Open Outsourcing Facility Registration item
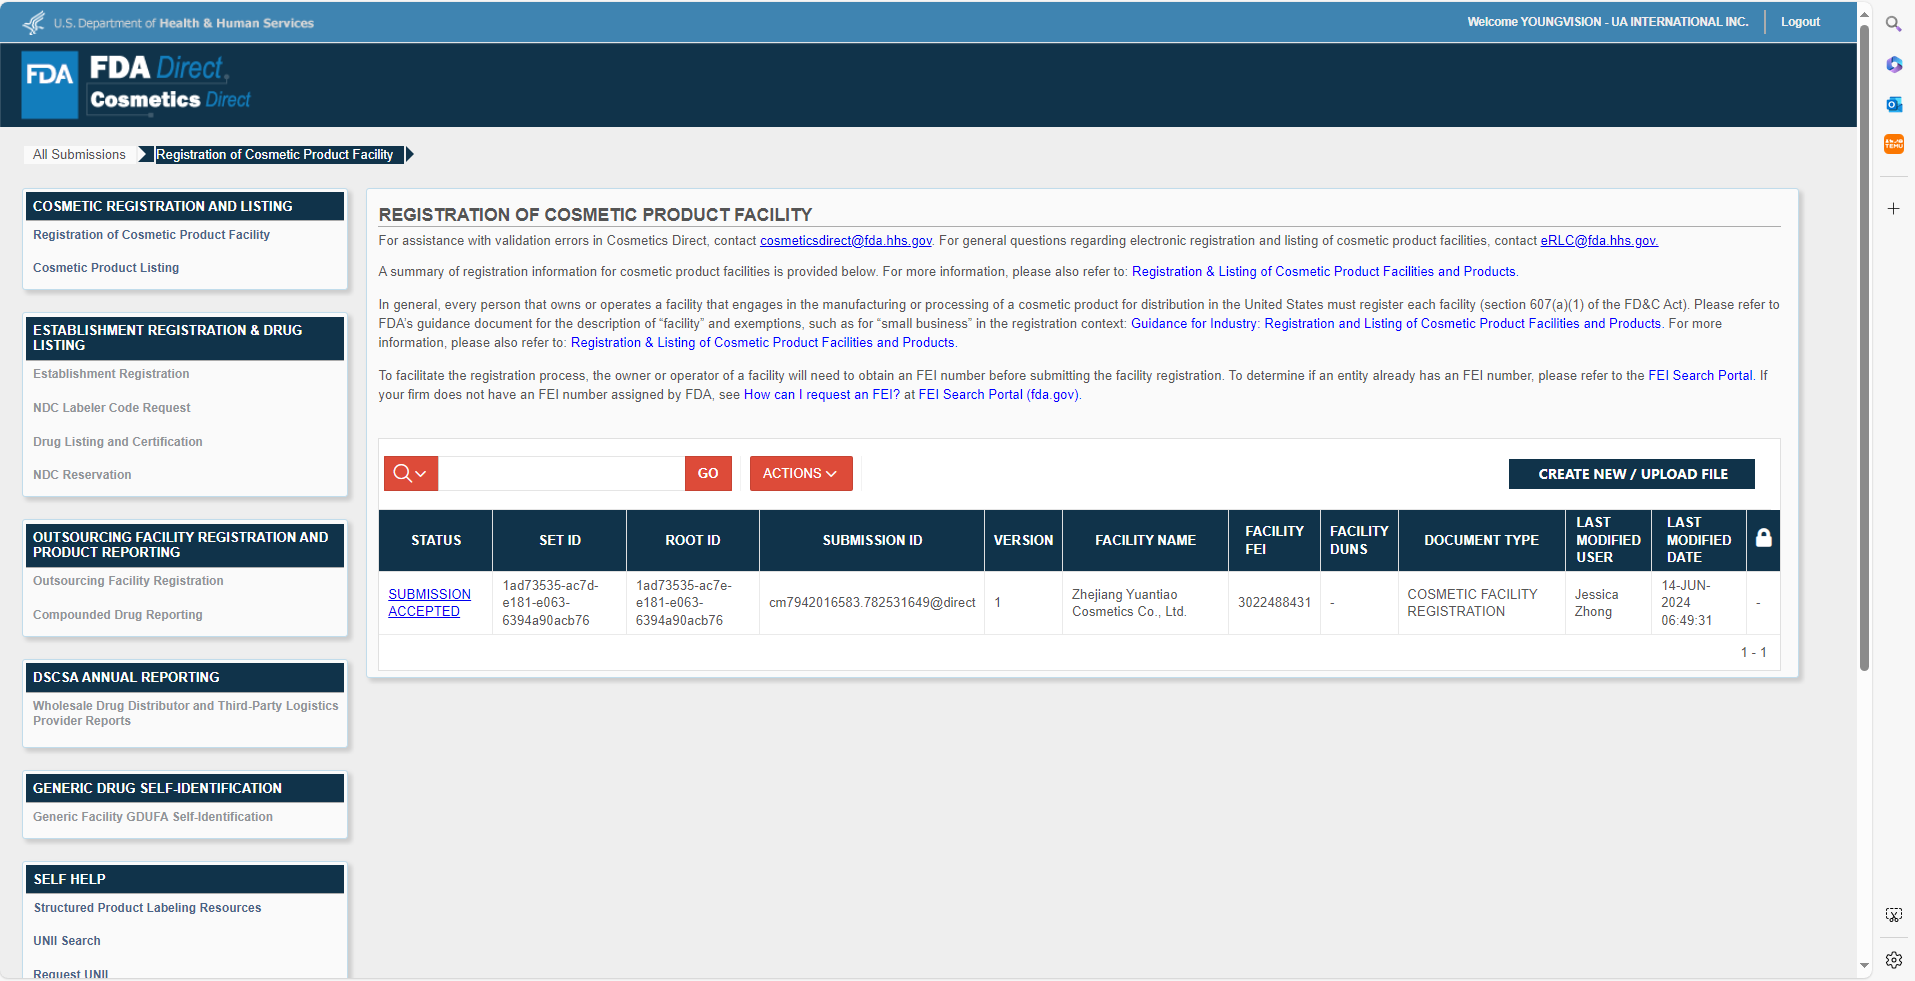 (128, 581)
